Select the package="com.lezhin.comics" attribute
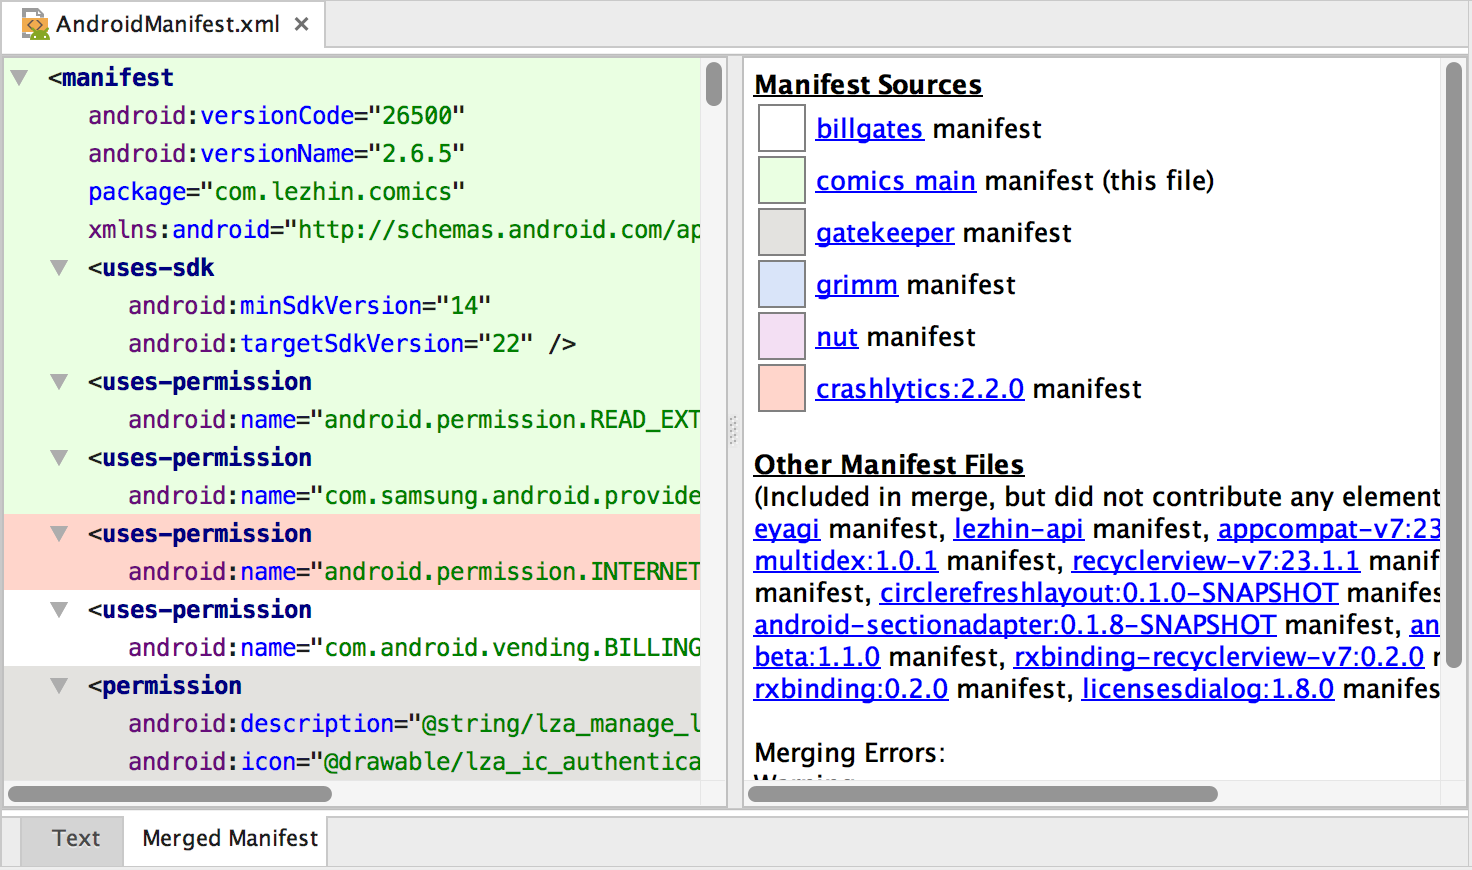Viewport: 1472px width, 870px height. coord(277,191)
